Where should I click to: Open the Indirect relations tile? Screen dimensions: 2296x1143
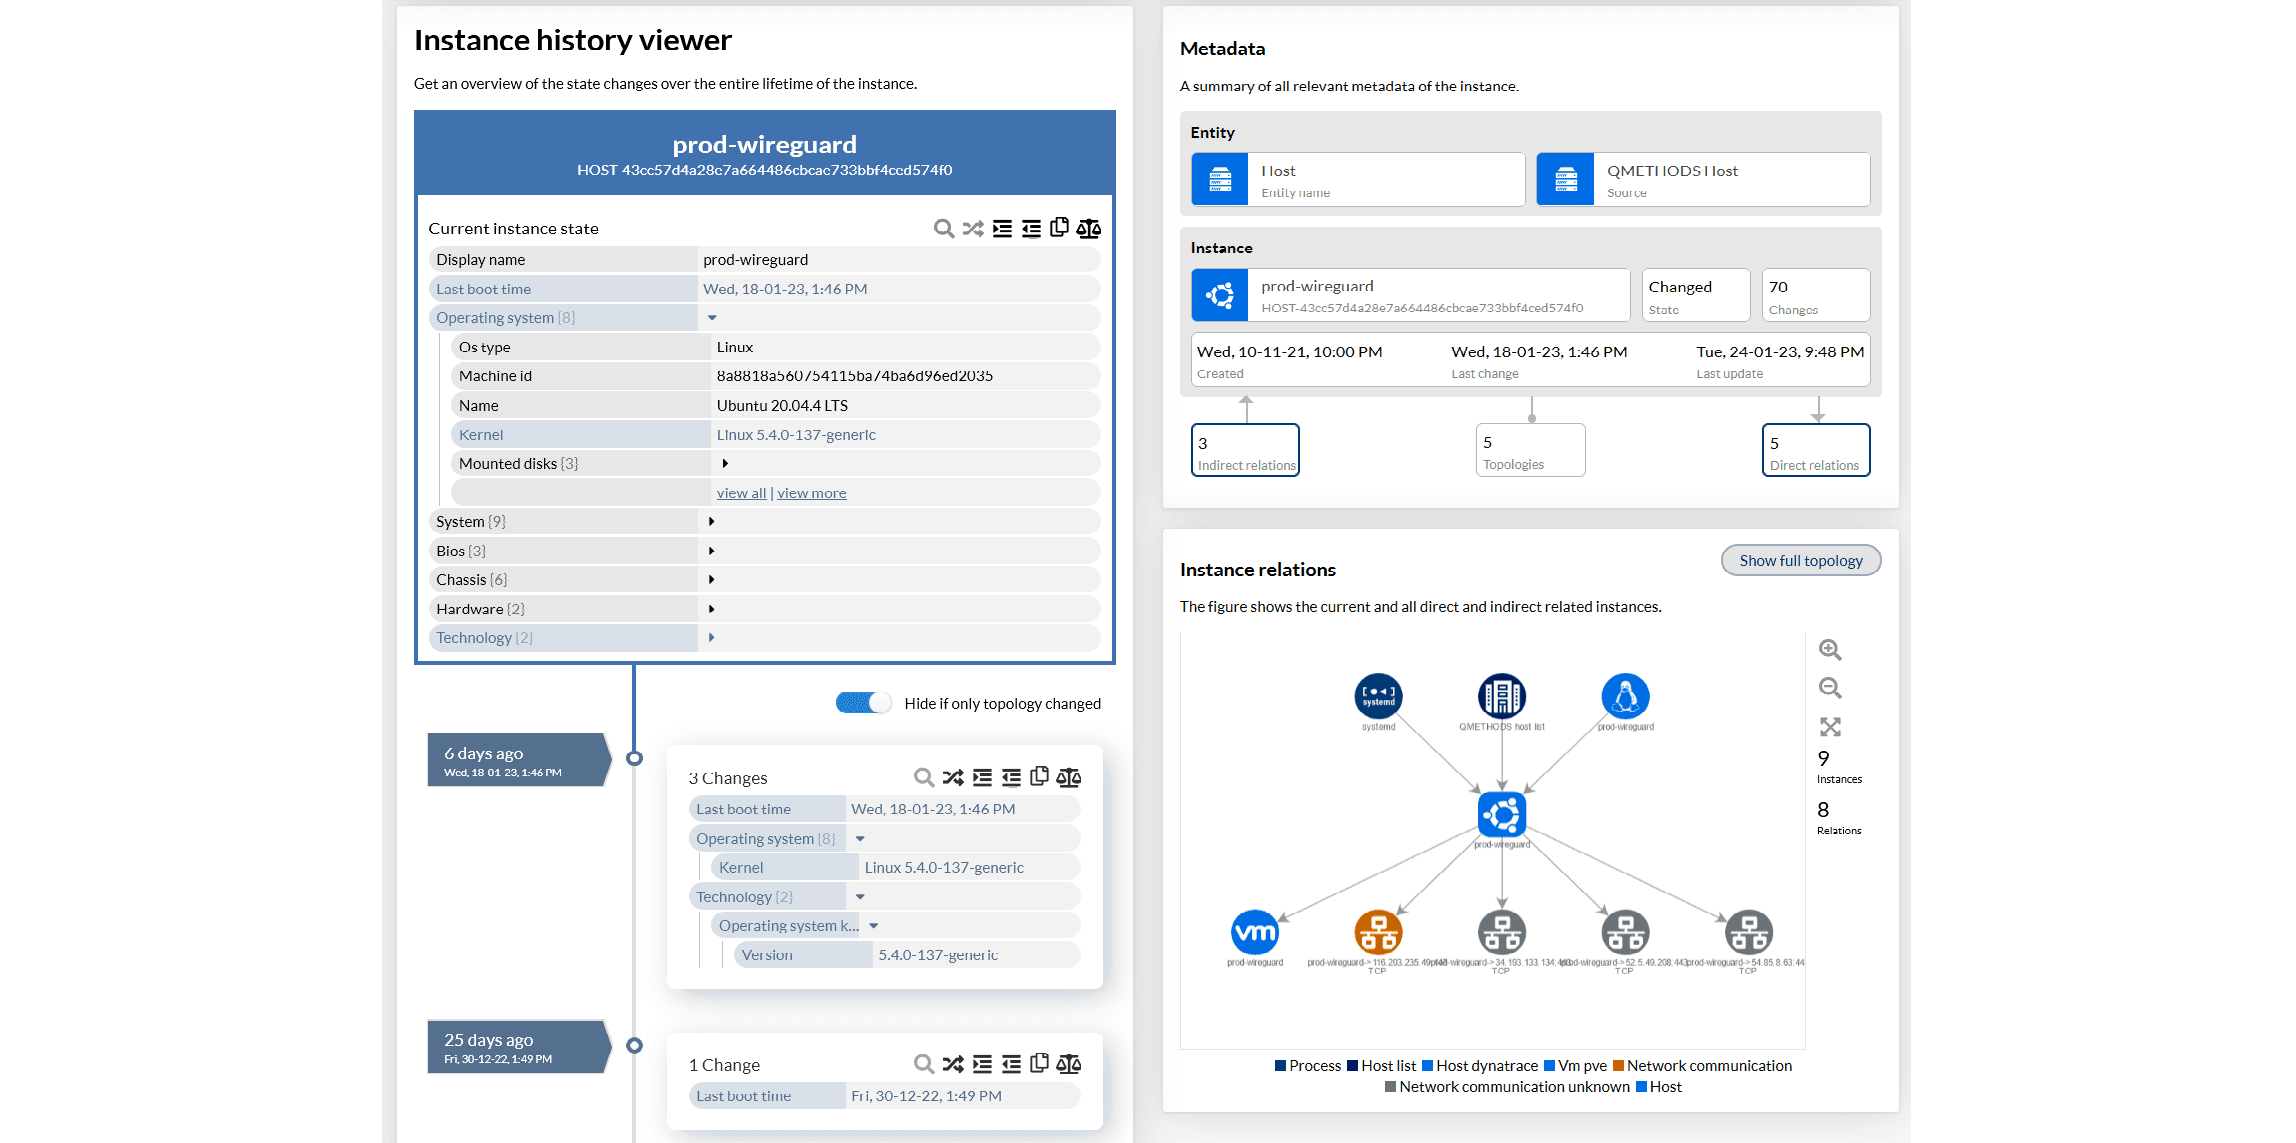[x=1245, y=451]
